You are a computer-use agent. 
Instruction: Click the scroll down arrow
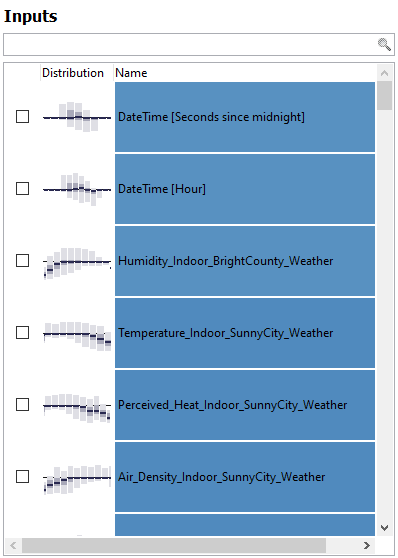384,527
